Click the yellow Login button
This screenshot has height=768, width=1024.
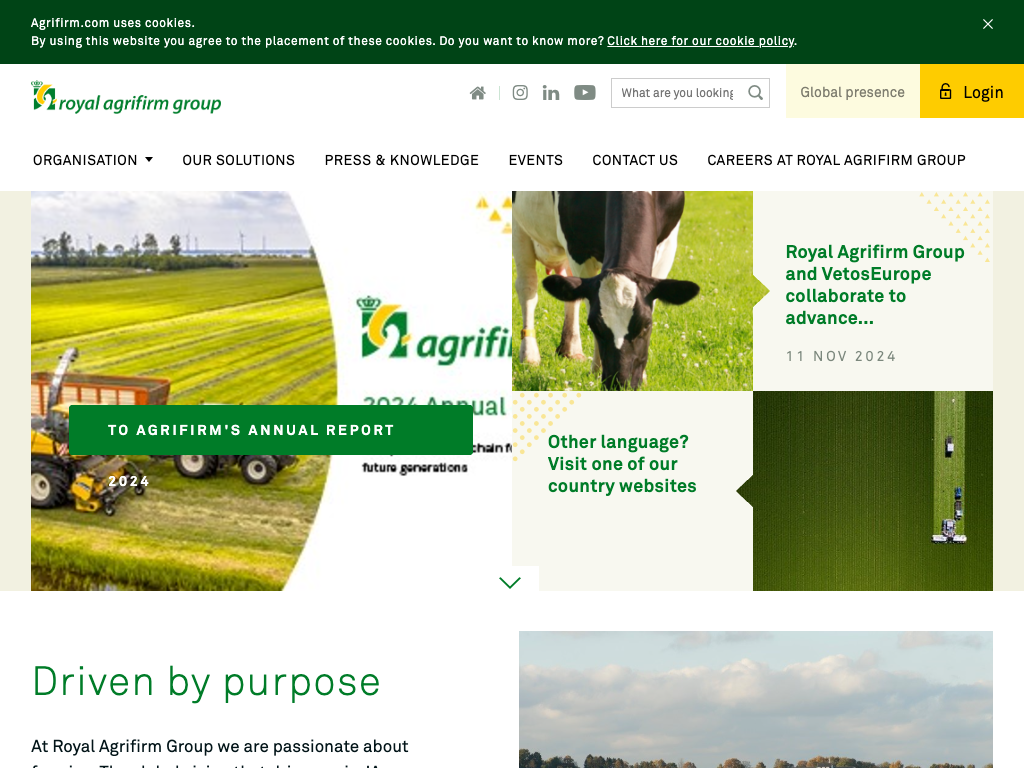coord(971,92)
